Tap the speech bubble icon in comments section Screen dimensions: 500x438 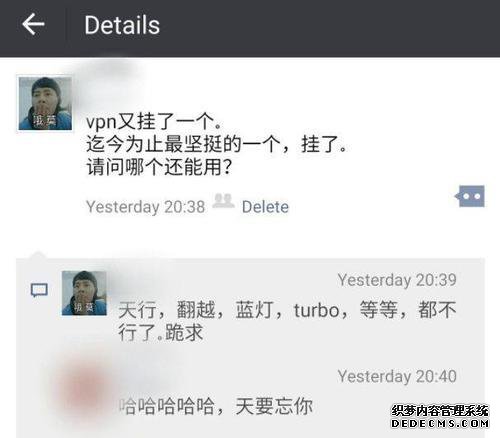pos(39,290)
